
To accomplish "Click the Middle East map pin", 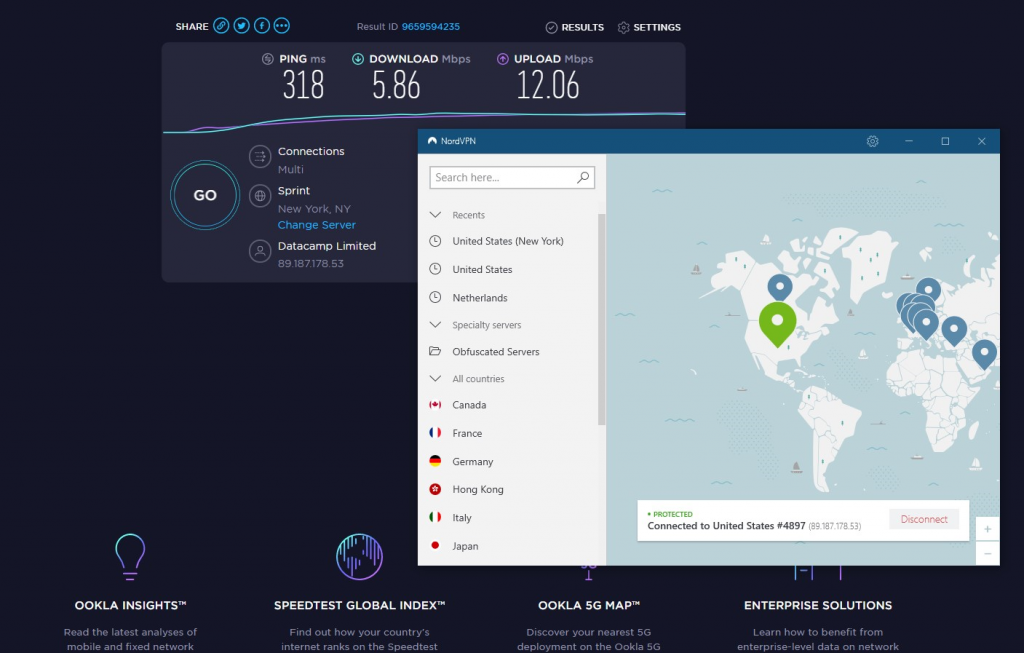I will pyautogui.click(x=984, y=353).
